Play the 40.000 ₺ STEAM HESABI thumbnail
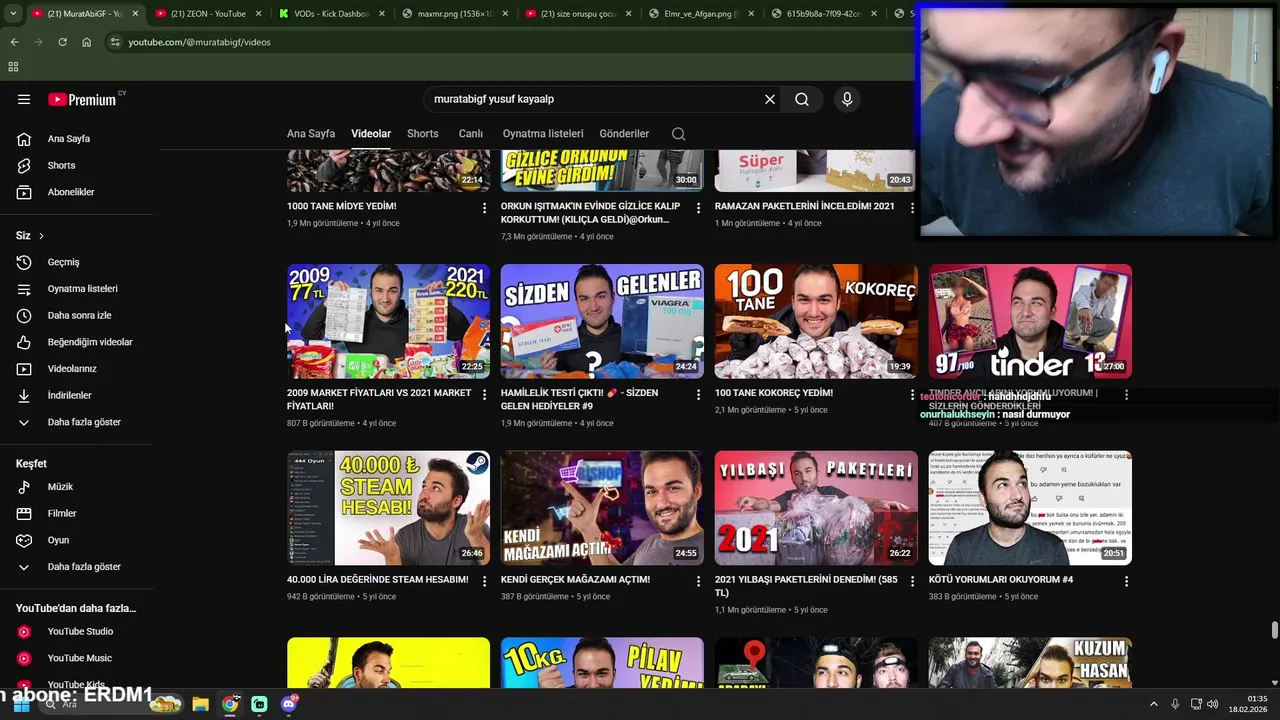The height and width of the screenshot is (720, 1280). [388, 508]
